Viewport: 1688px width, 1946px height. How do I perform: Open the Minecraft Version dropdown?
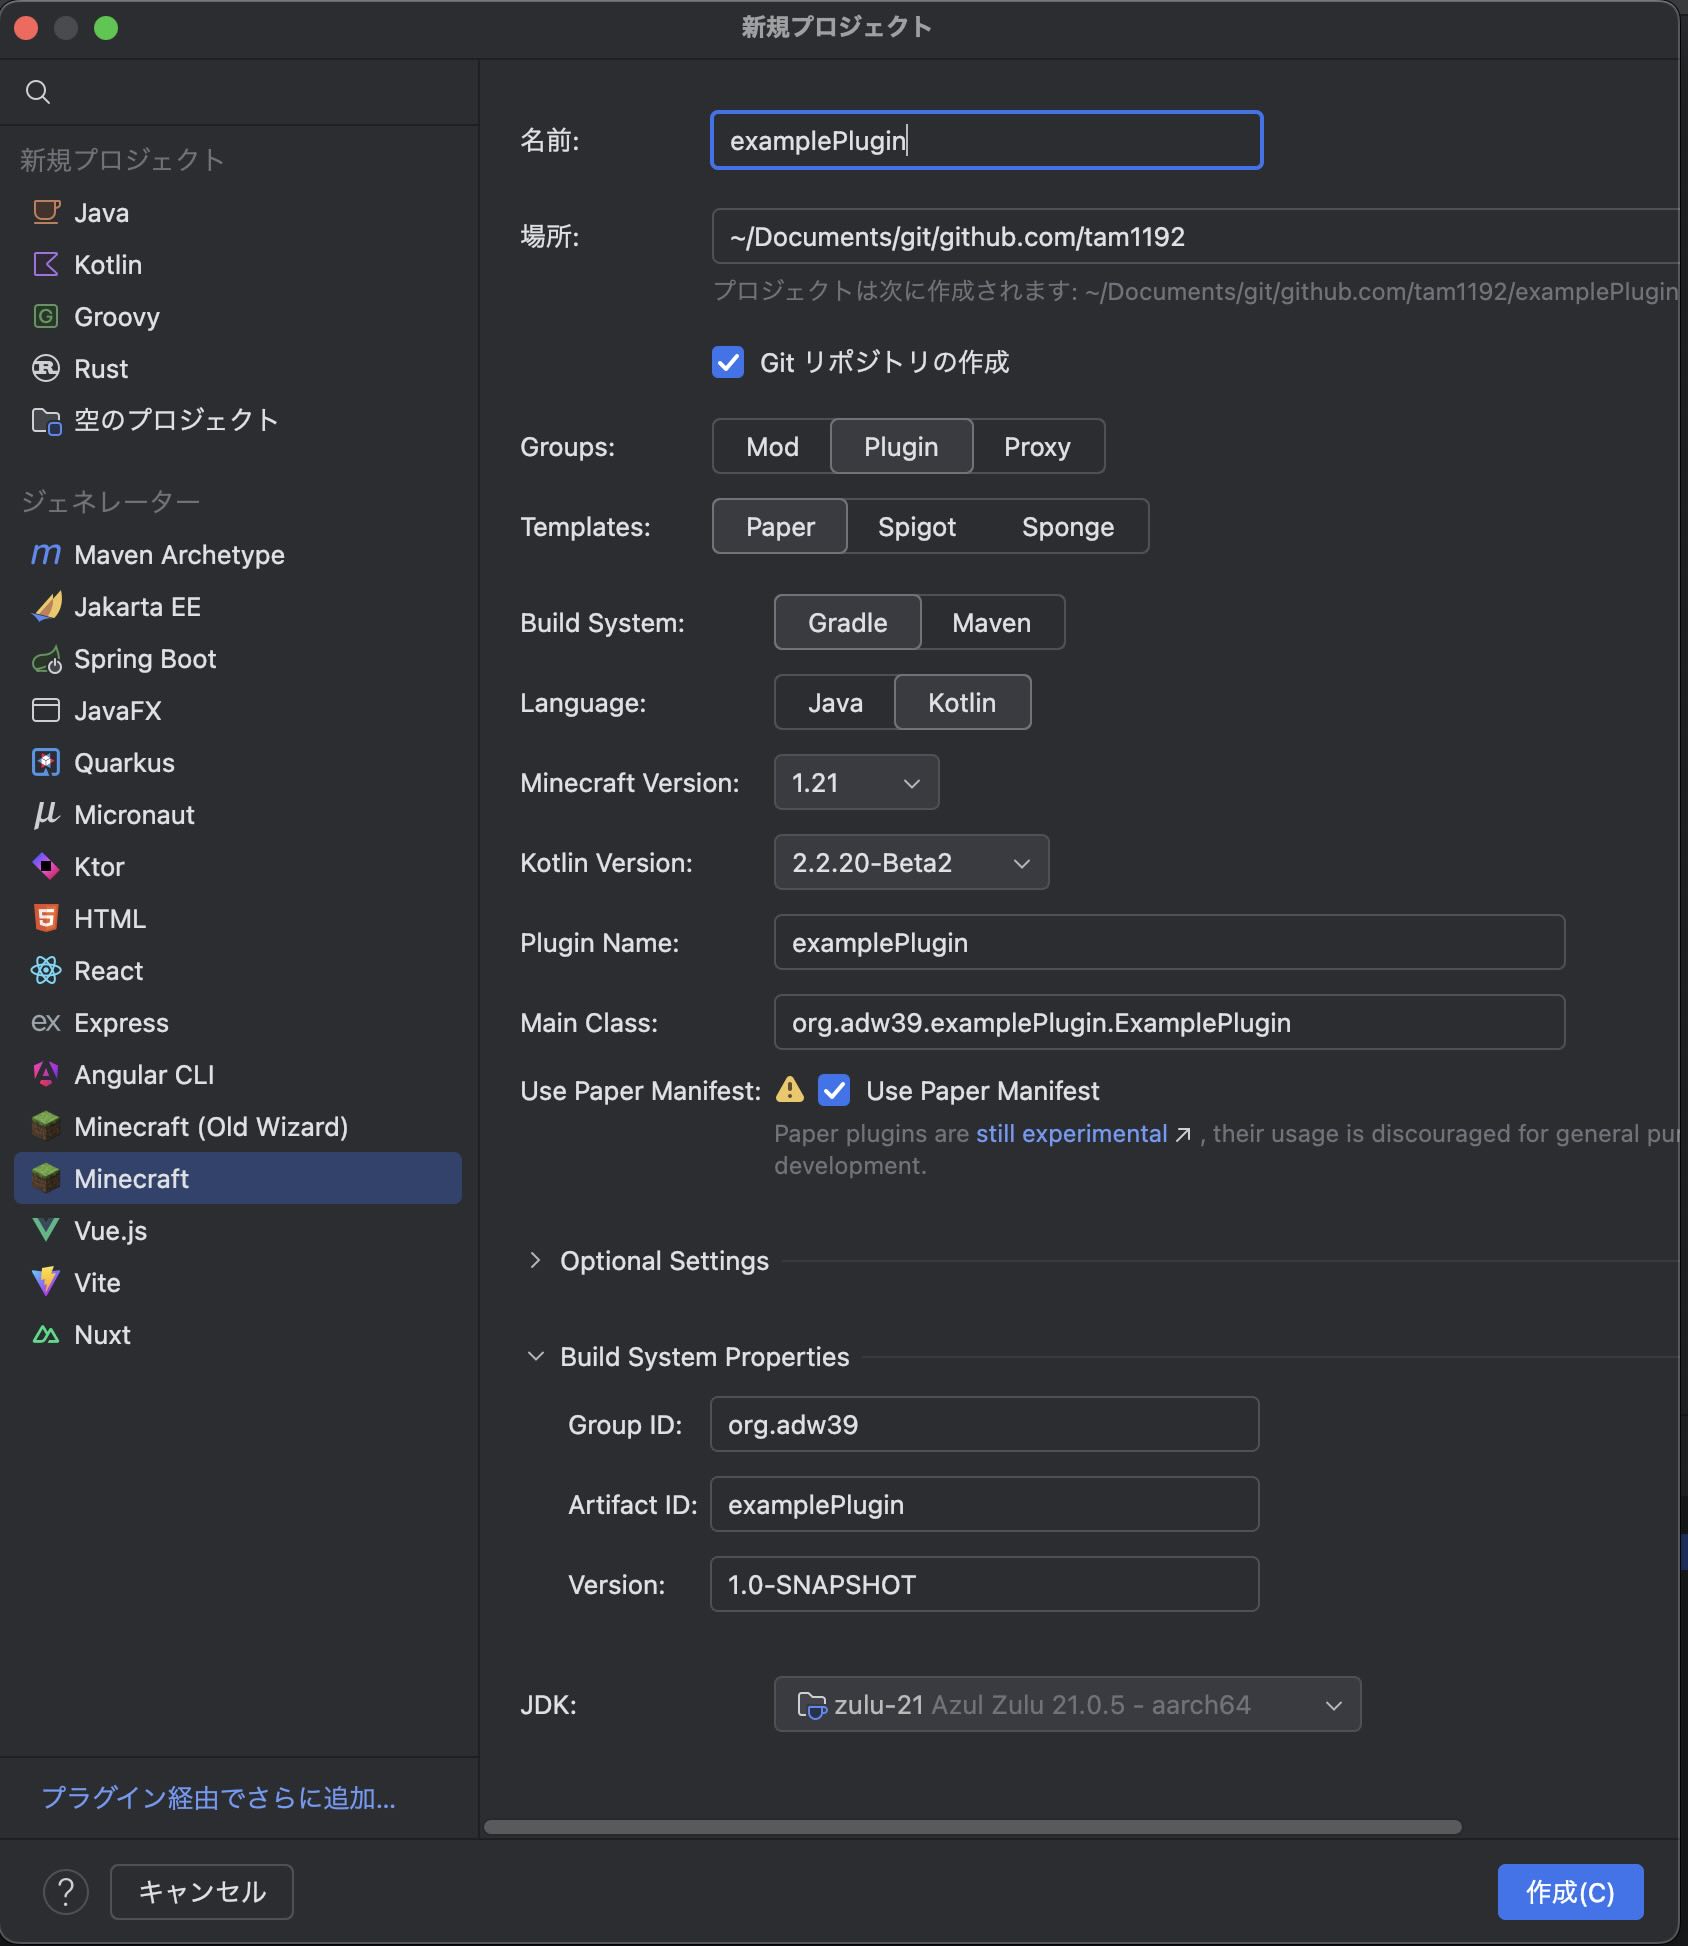click(856, 782)
